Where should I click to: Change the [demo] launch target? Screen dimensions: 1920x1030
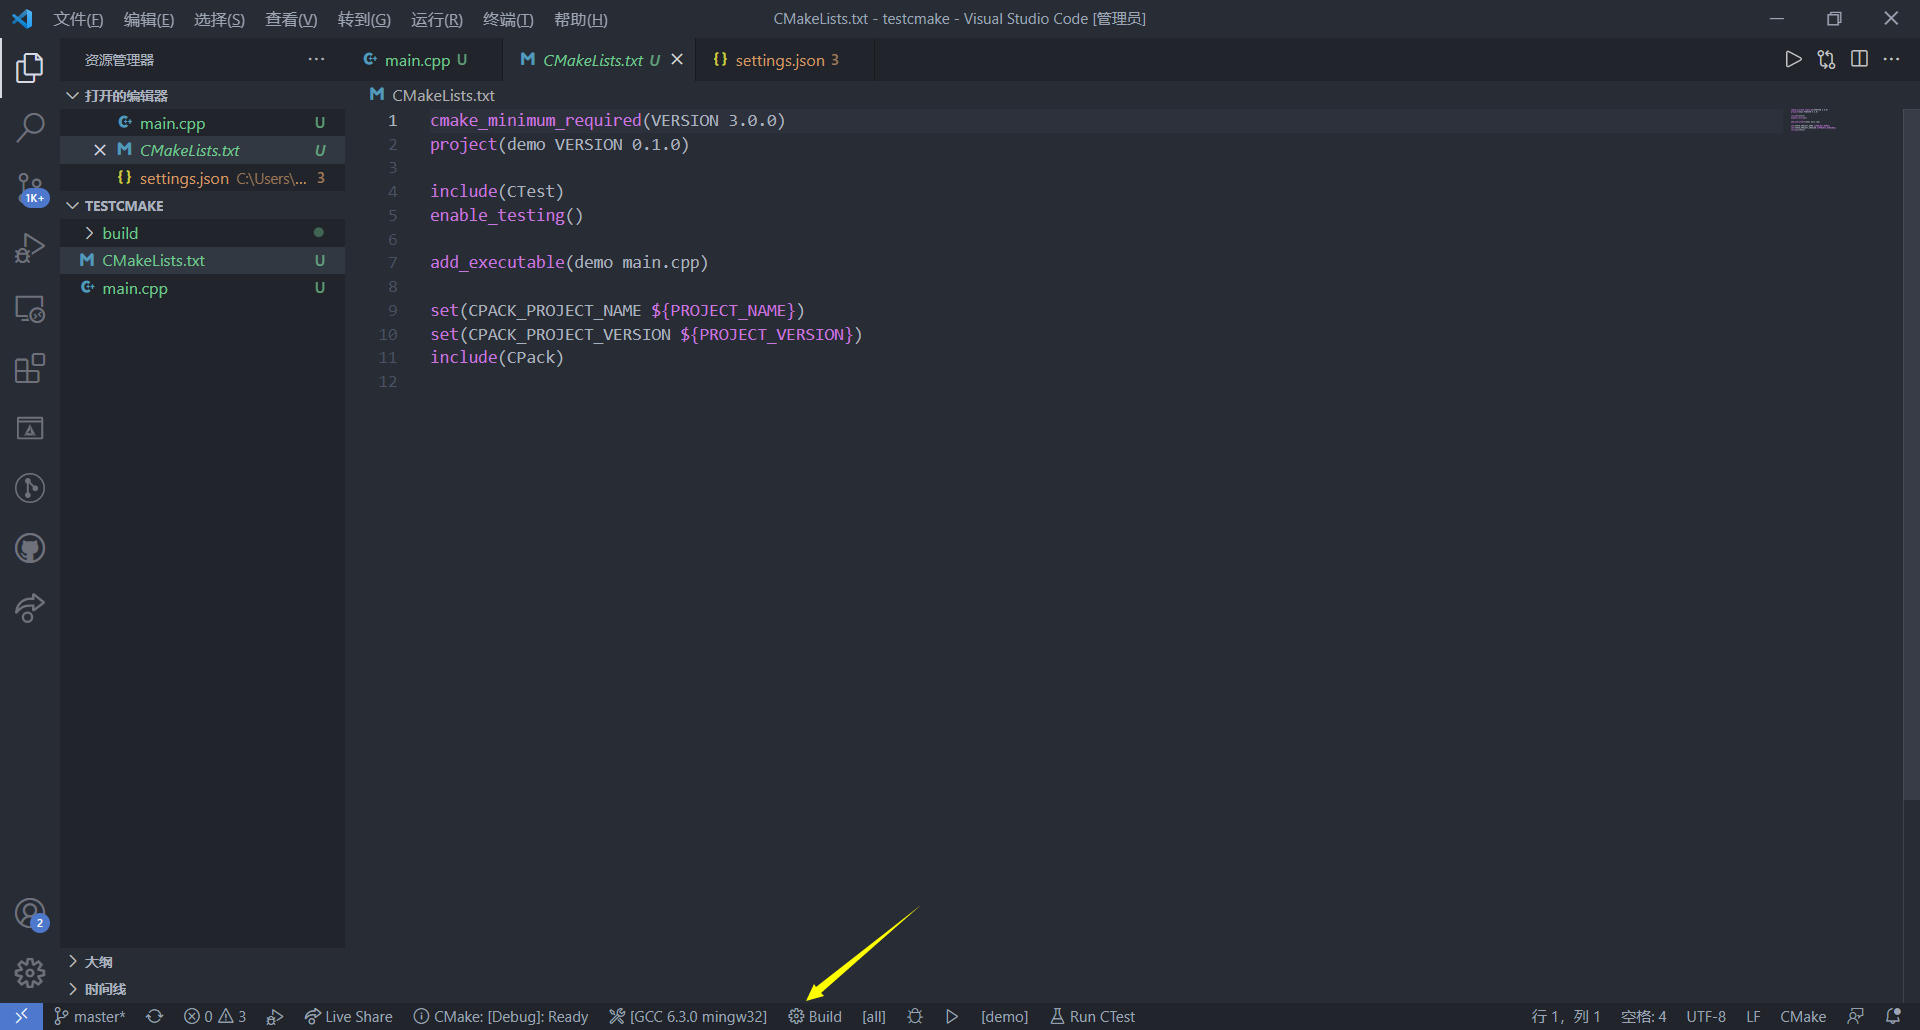click(1004, 1016)
